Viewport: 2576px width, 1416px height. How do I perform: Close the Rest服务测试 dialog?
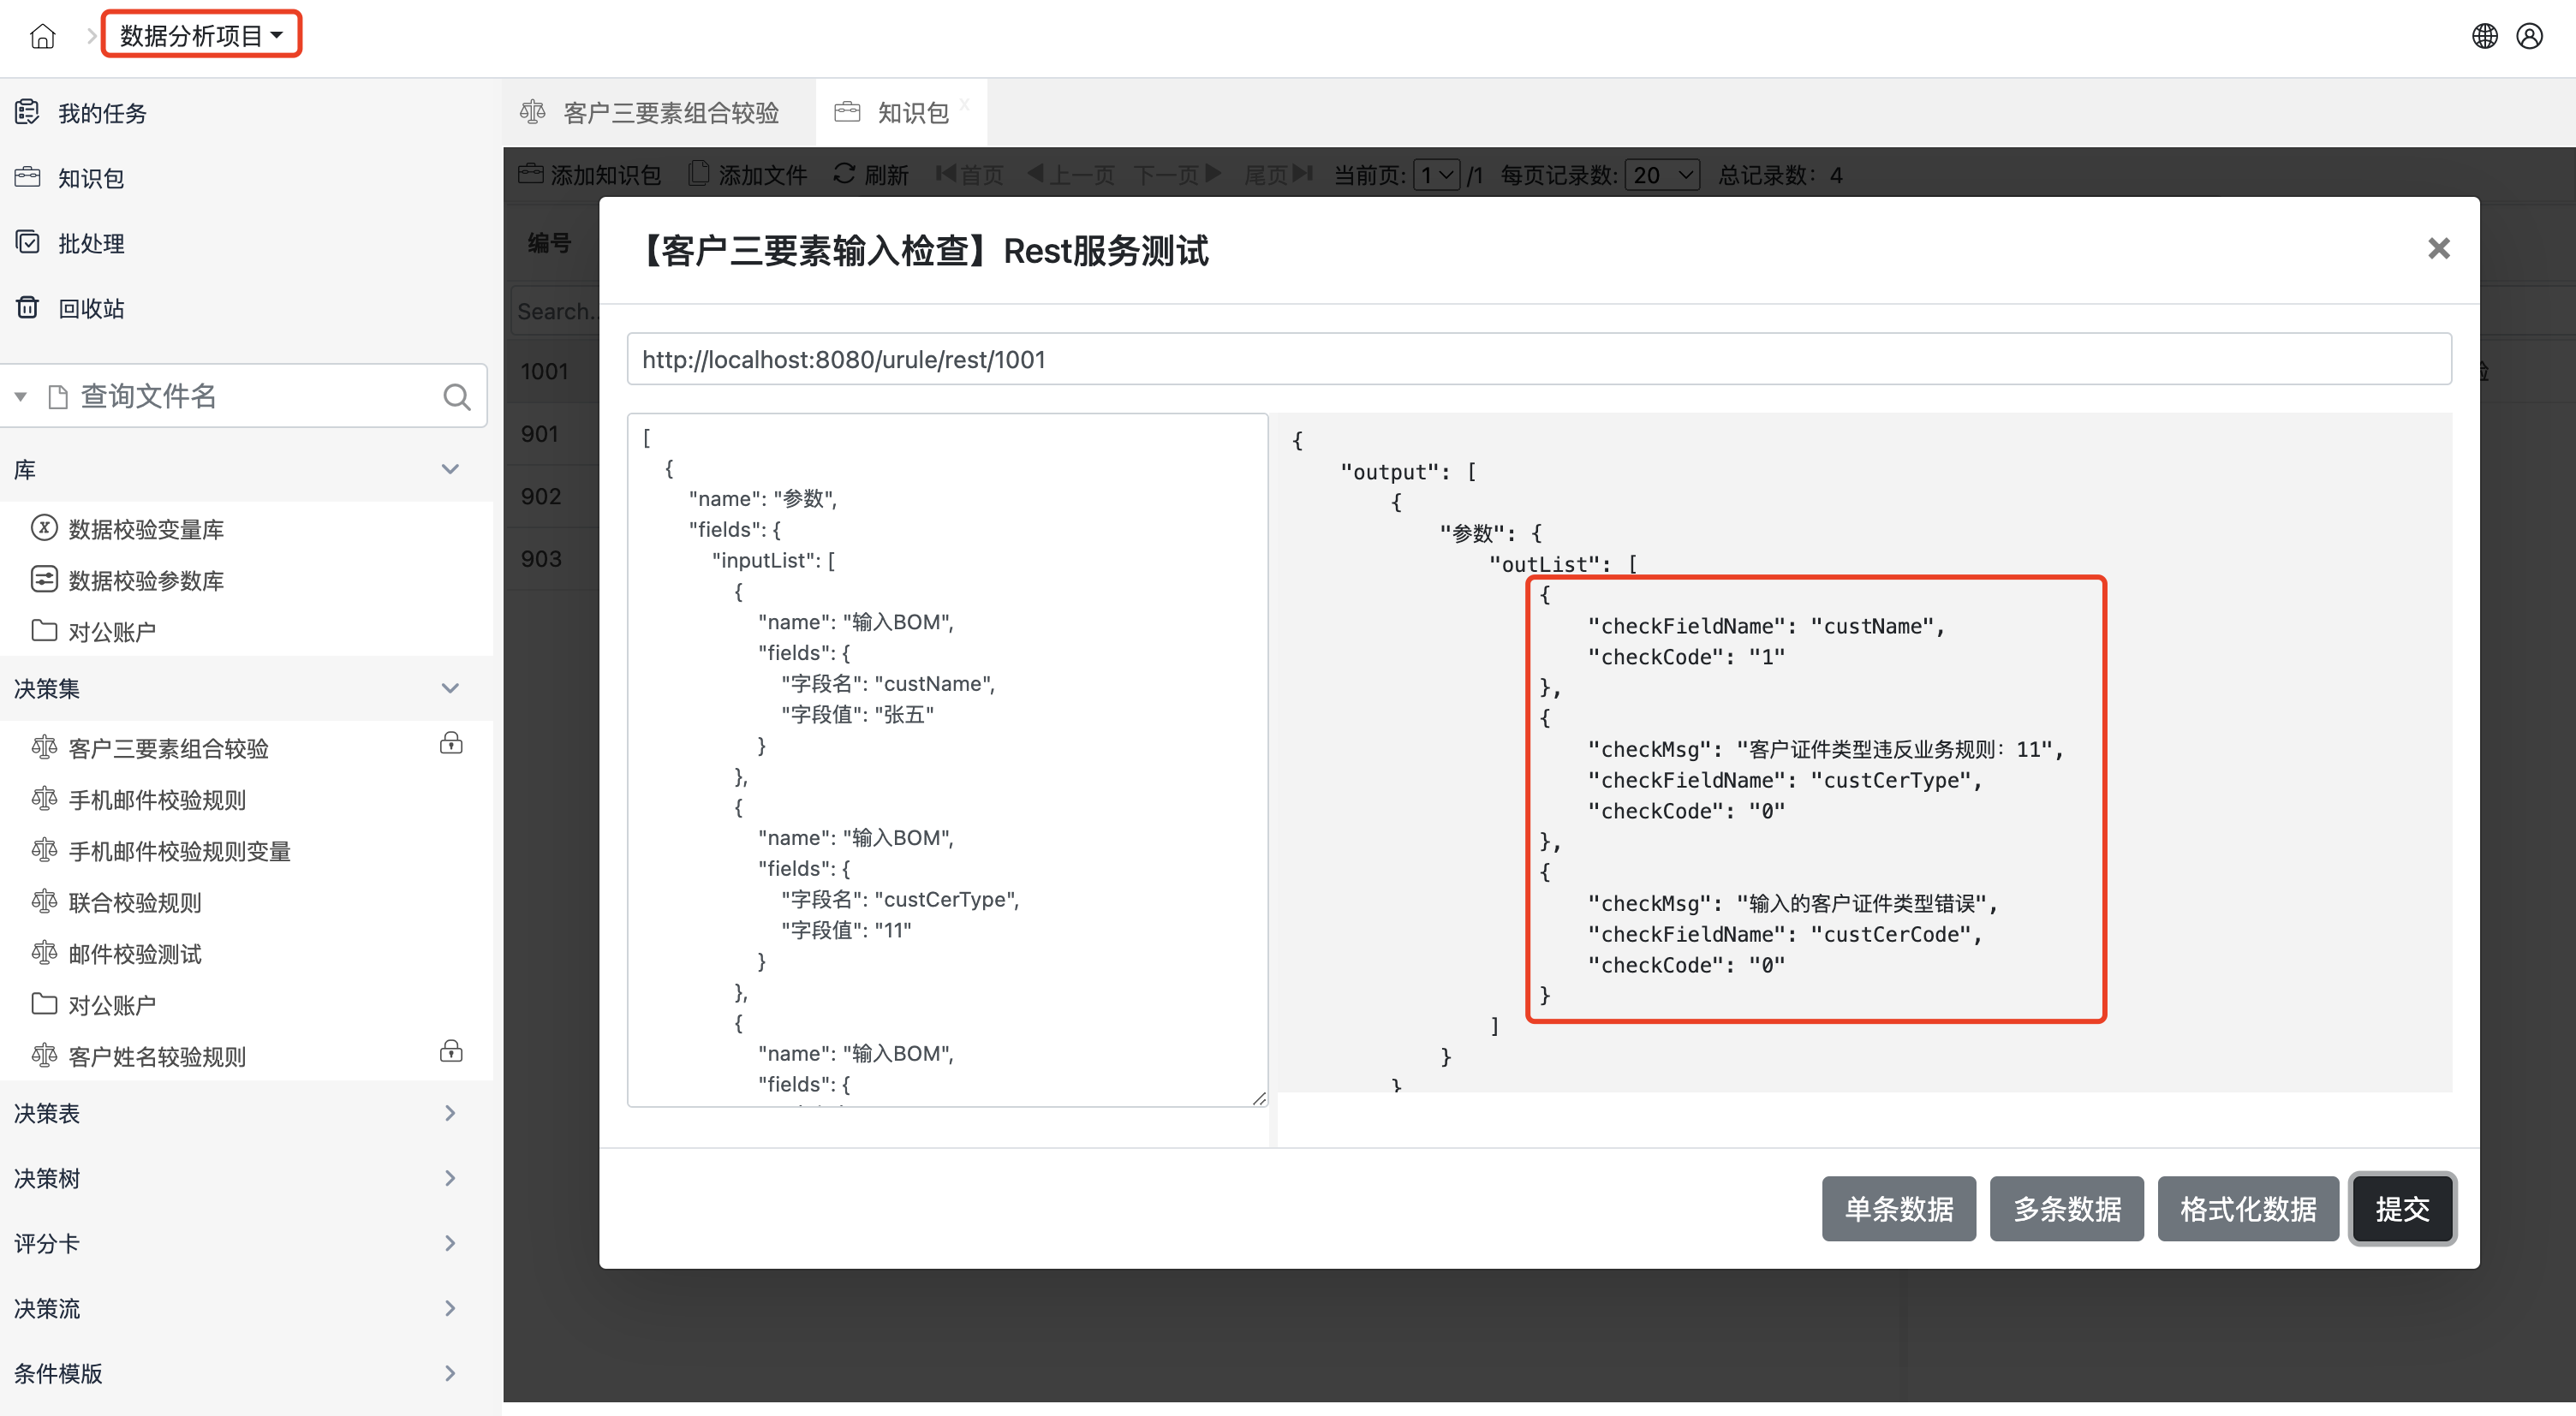[x=2438, y=248]
